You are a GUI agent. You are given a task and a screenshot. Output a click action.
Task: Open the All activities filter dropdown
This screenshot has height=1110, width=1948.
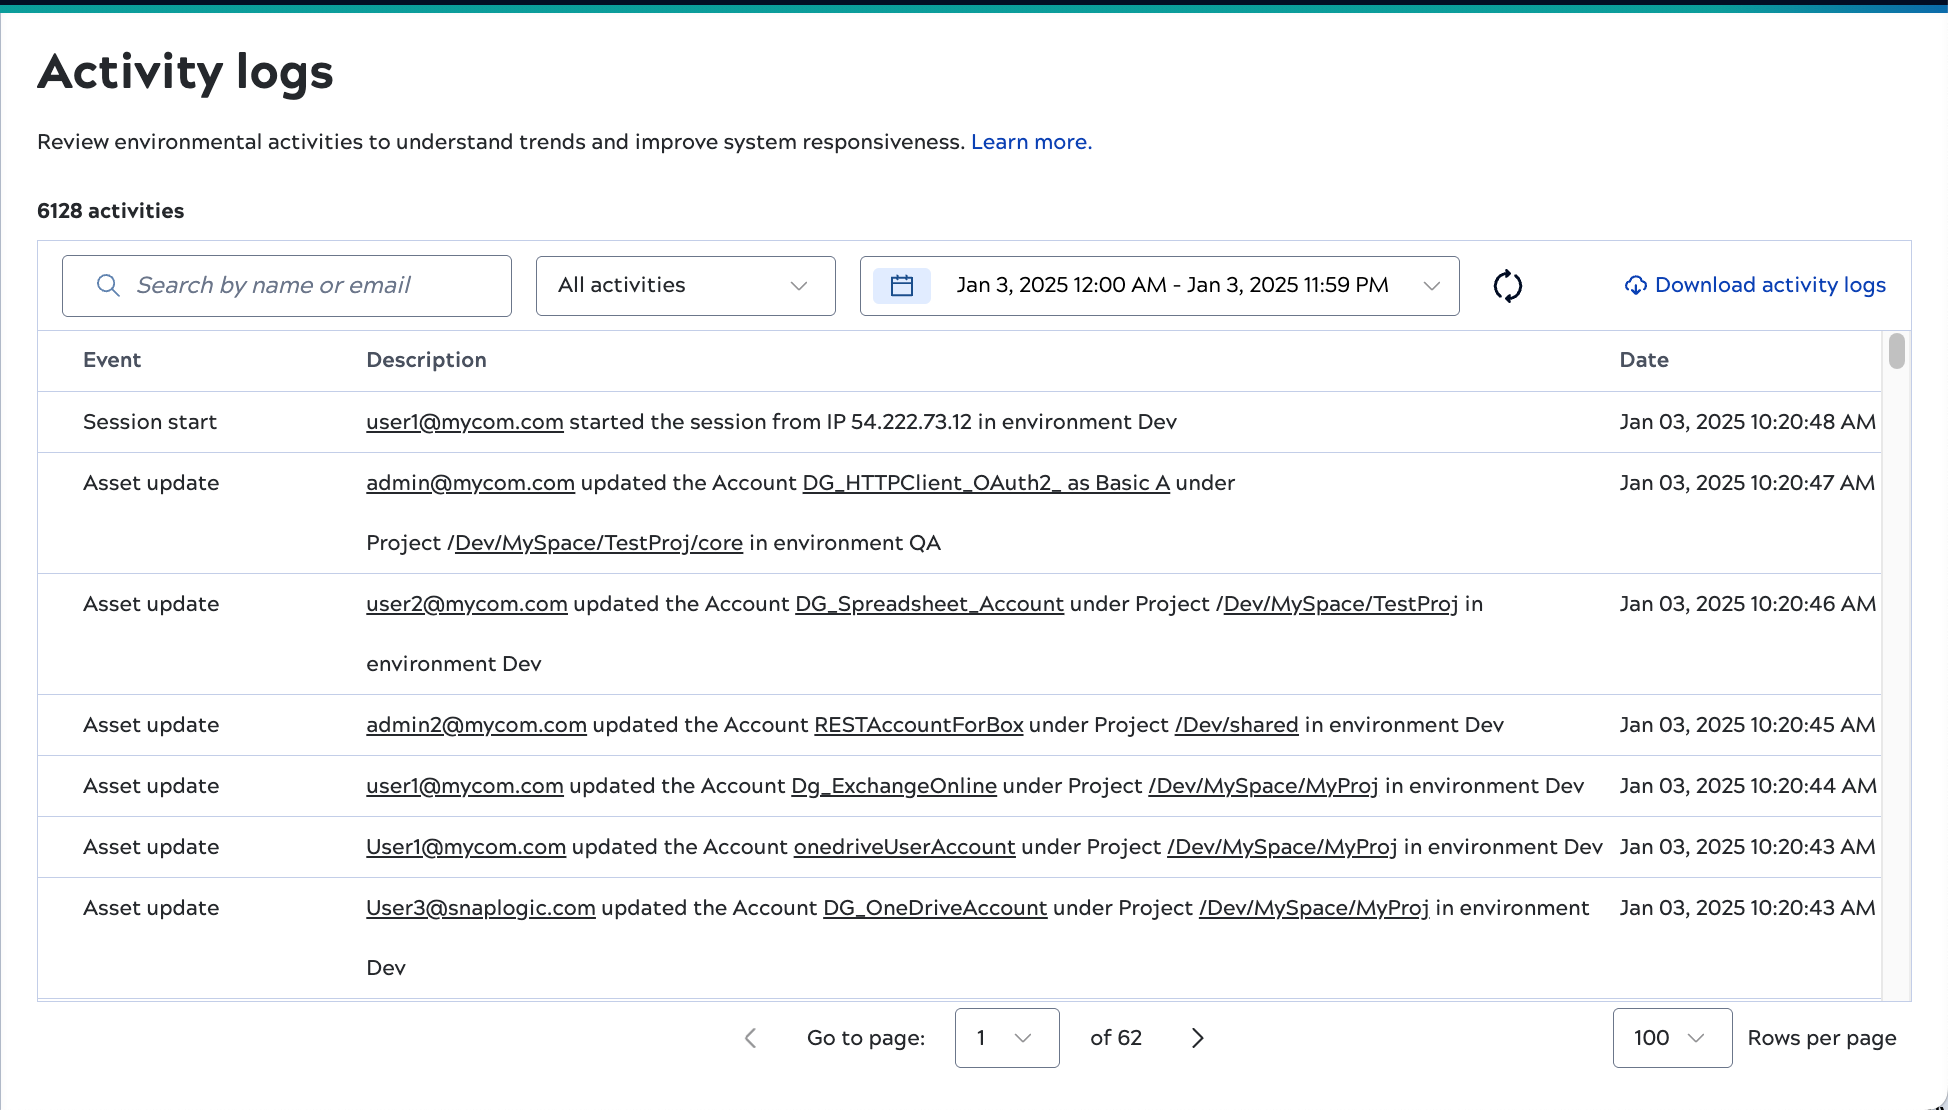click(x=685, y=286)
